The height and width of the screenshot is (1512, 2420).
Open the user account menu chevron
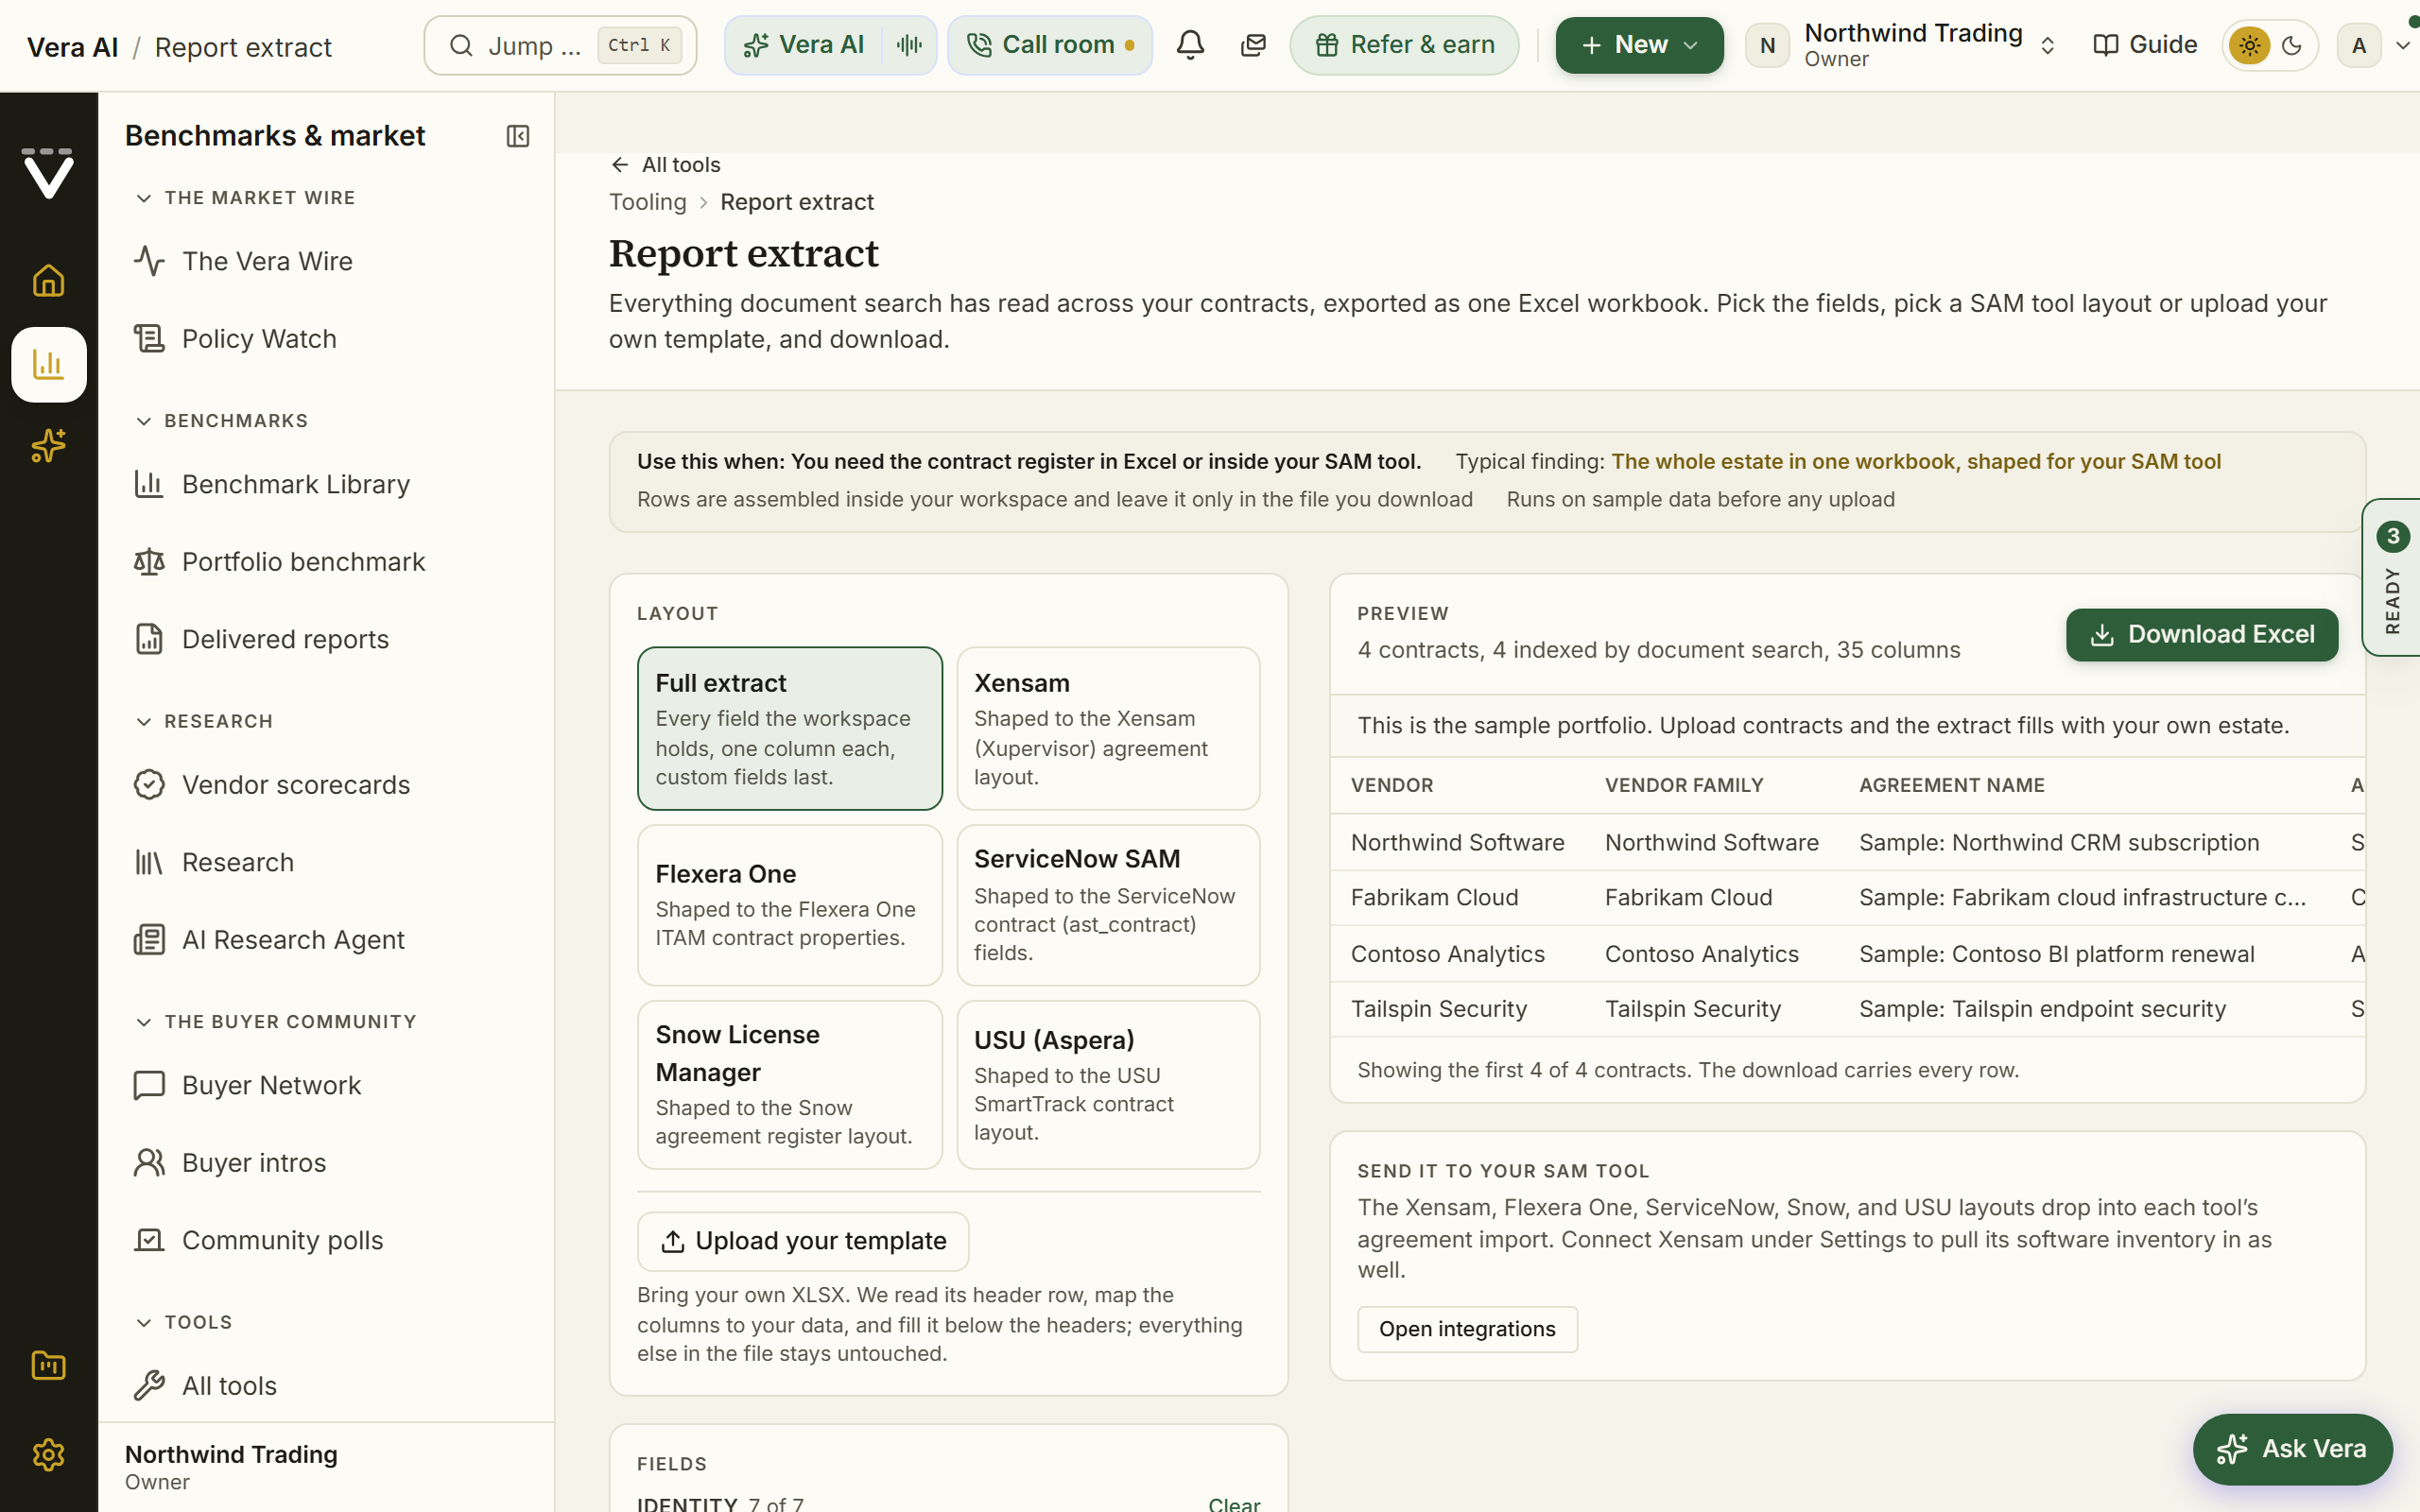click(x=2402, y=45)
